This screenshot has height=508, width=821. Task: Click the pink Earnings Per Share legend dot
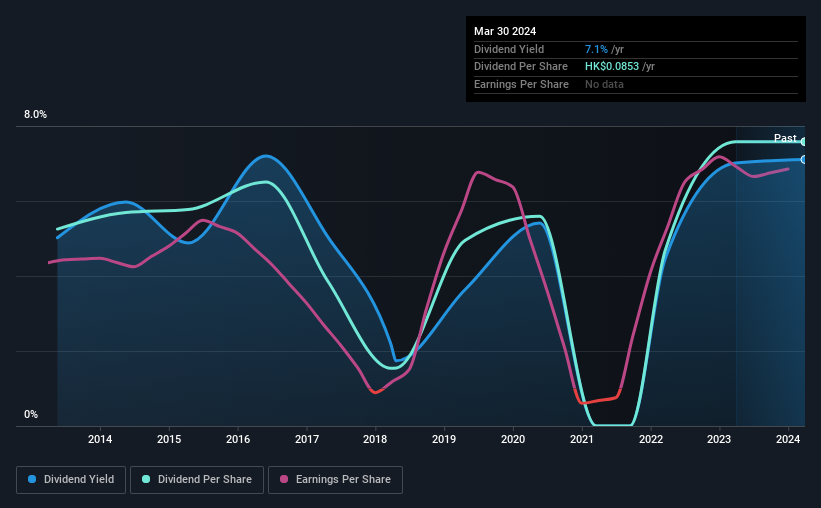point(284,479)
